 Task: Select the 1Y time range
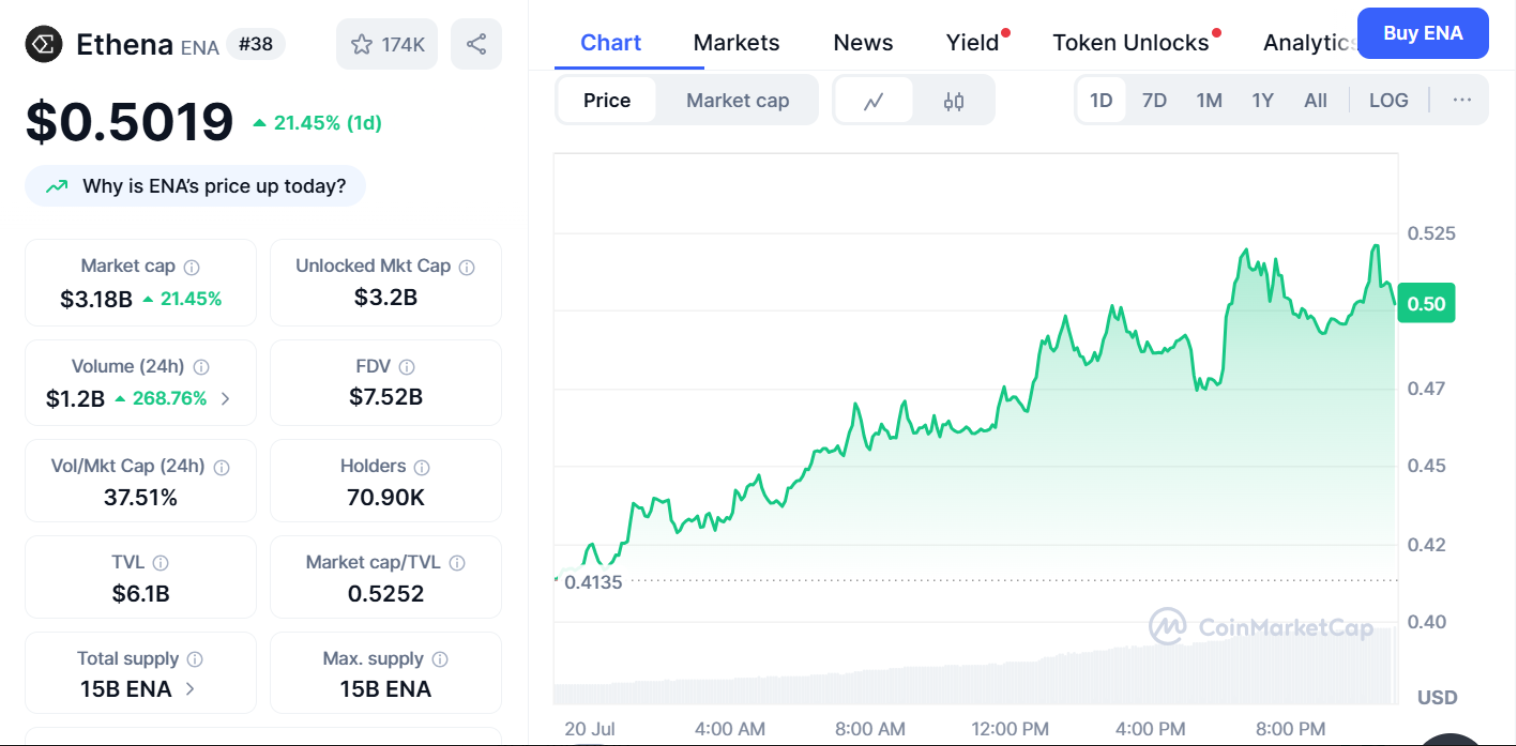(1263, 100)
